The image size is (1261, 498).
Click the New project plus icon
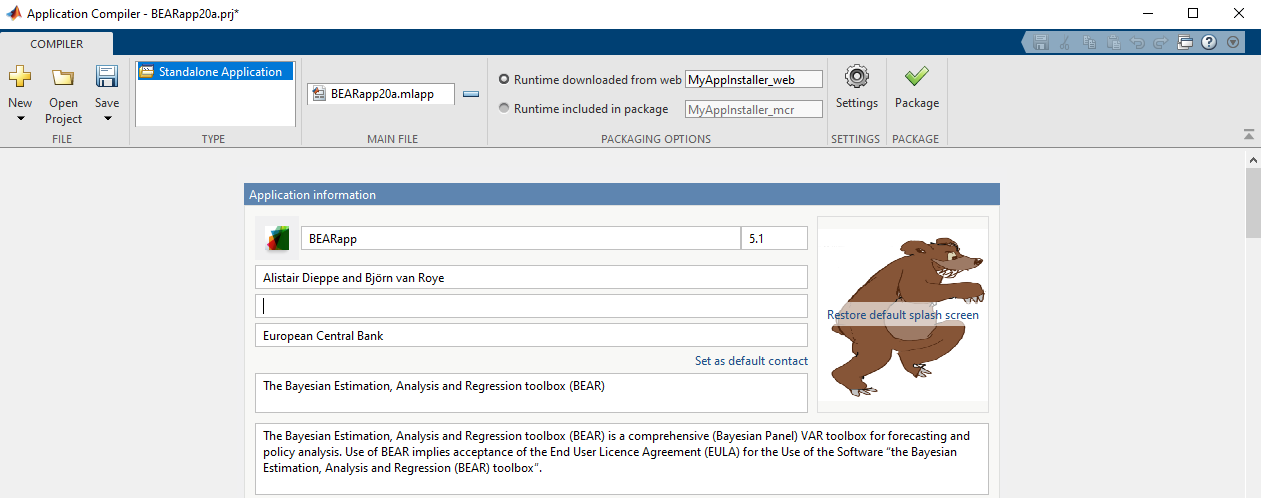pyautogui.click(x=19, y=77)
